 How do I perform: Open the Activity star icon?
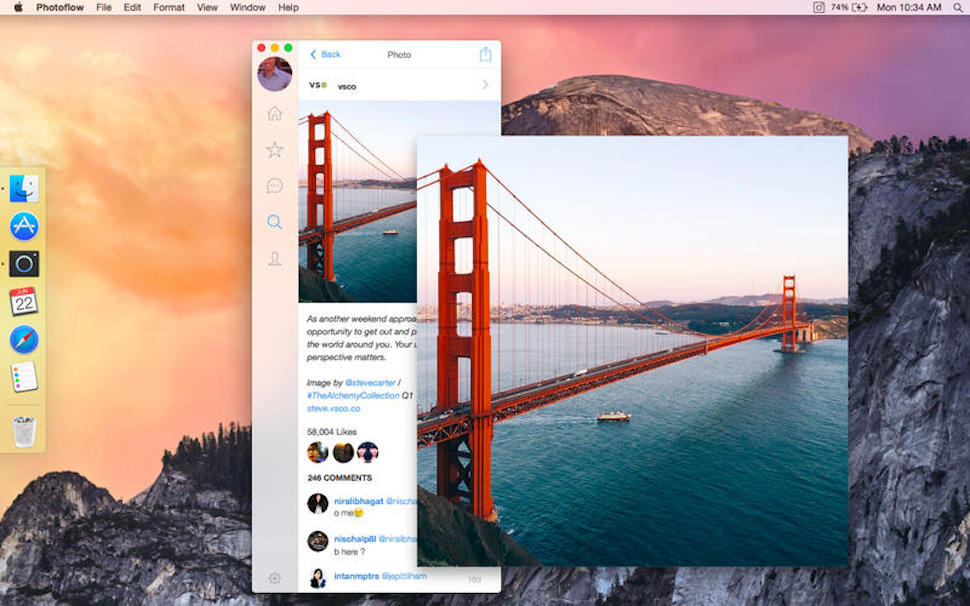pos(273,150)
